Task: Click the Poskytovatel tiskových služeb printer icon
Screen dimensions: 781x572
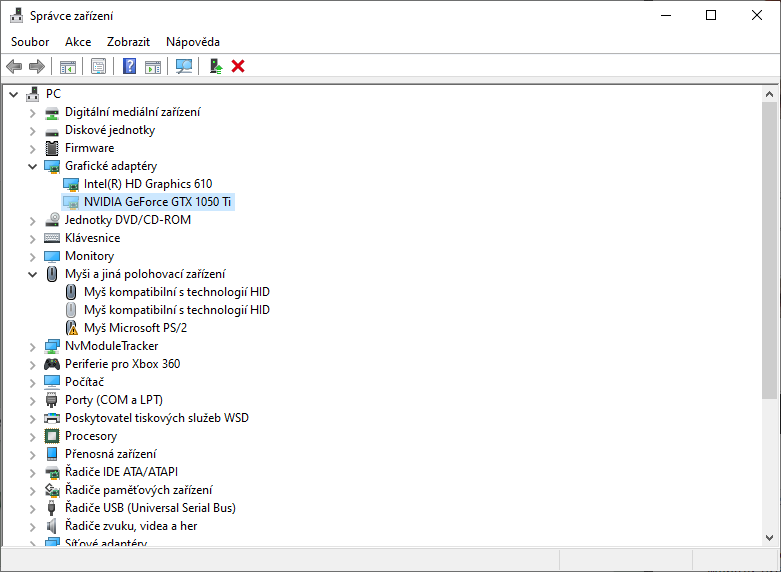Action: pos(52,418)
